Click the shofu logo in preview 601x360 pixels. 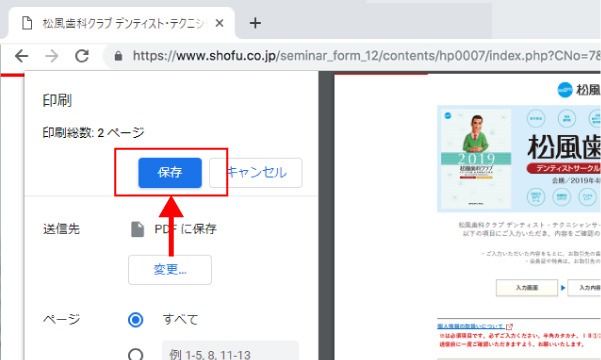pos(565,90)
